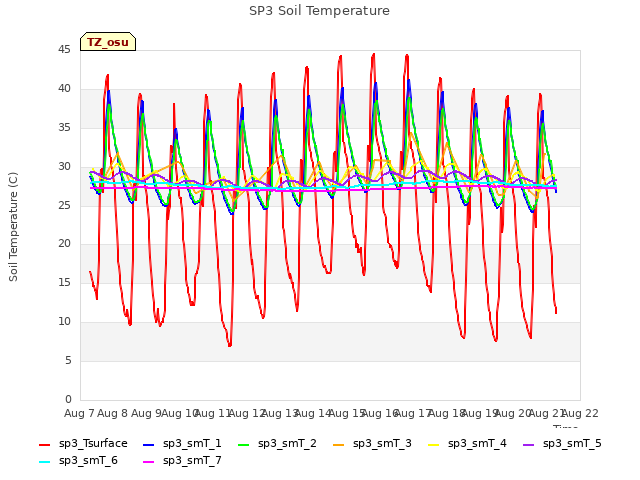Click the Soil Temperature (C) axis label
Screen dimensions: 640x480
(13, 227)
